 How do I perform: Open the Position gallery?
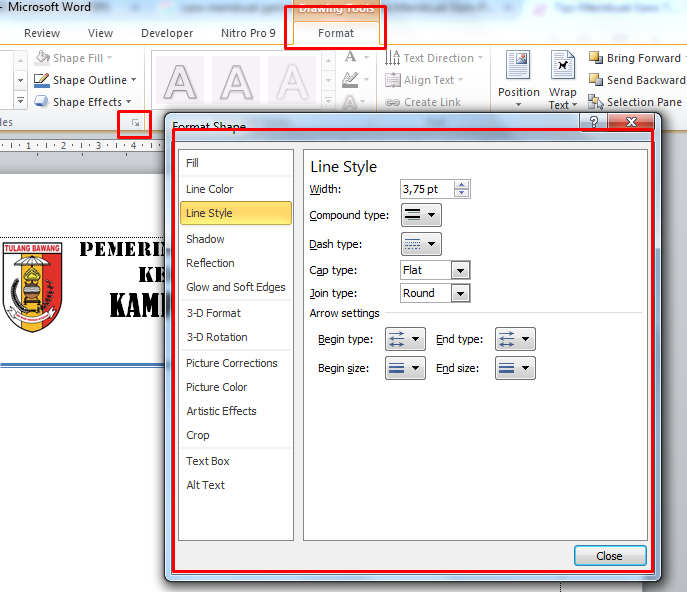[x=518, y=79]
